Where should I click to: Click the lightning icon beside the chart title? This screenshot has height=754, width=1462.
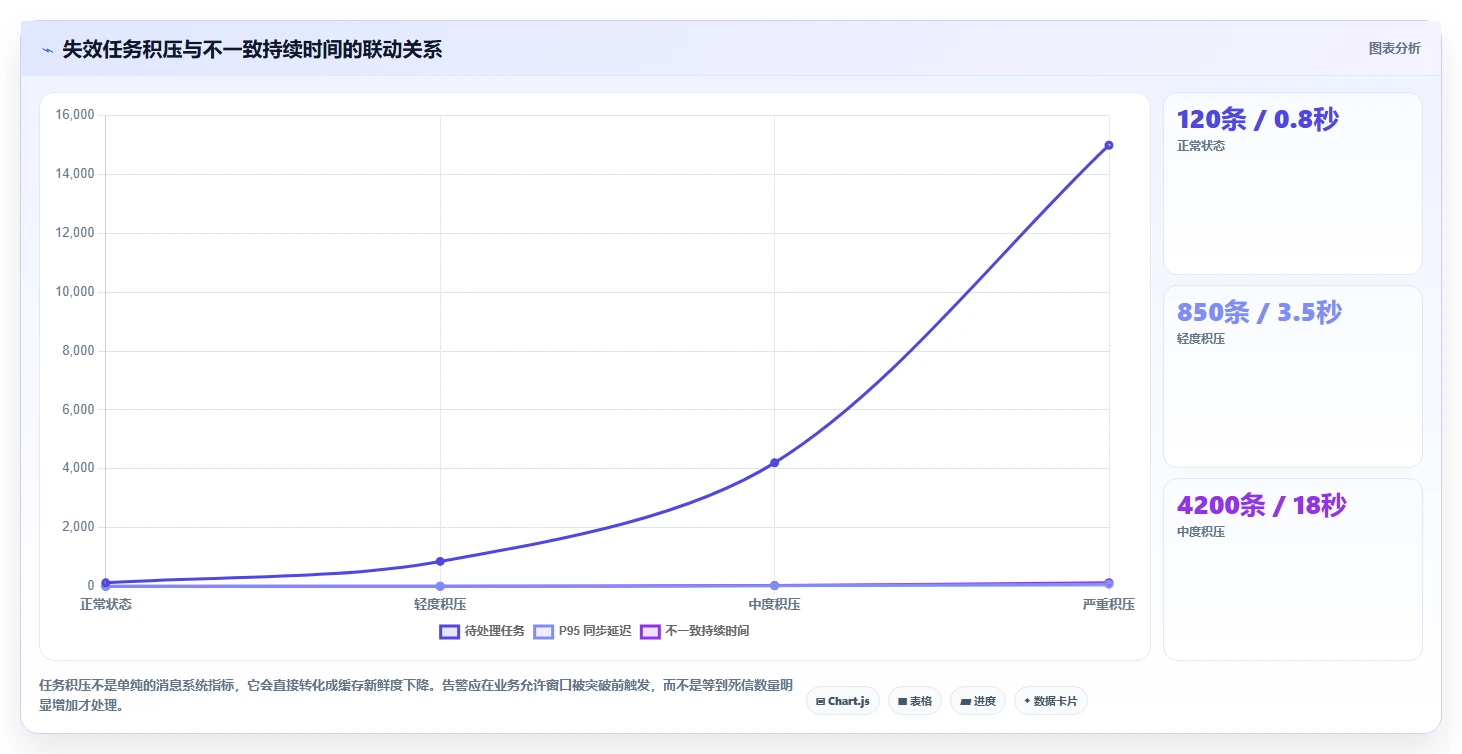point(47,50)
